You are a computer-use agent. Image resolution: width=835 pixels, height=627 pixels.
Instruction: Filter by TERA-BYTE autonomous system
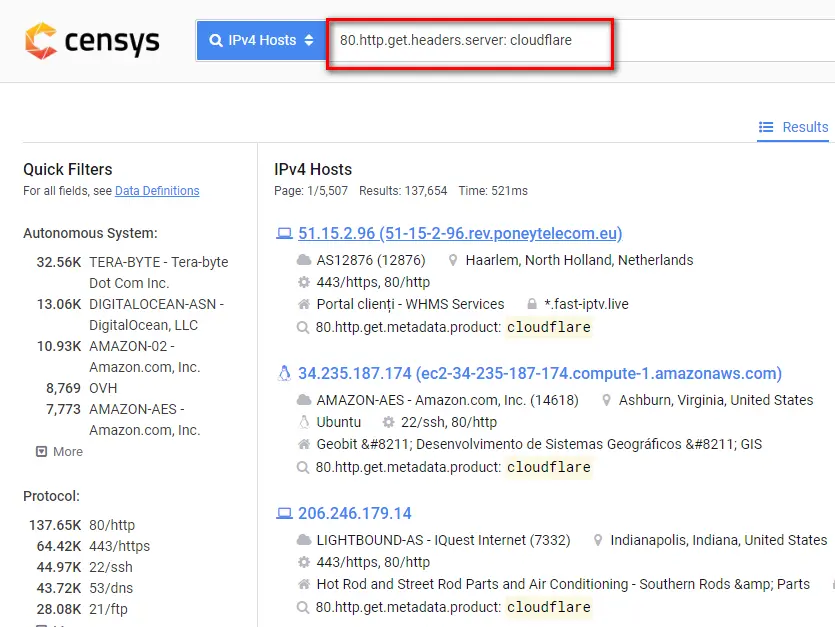(159, 272)
